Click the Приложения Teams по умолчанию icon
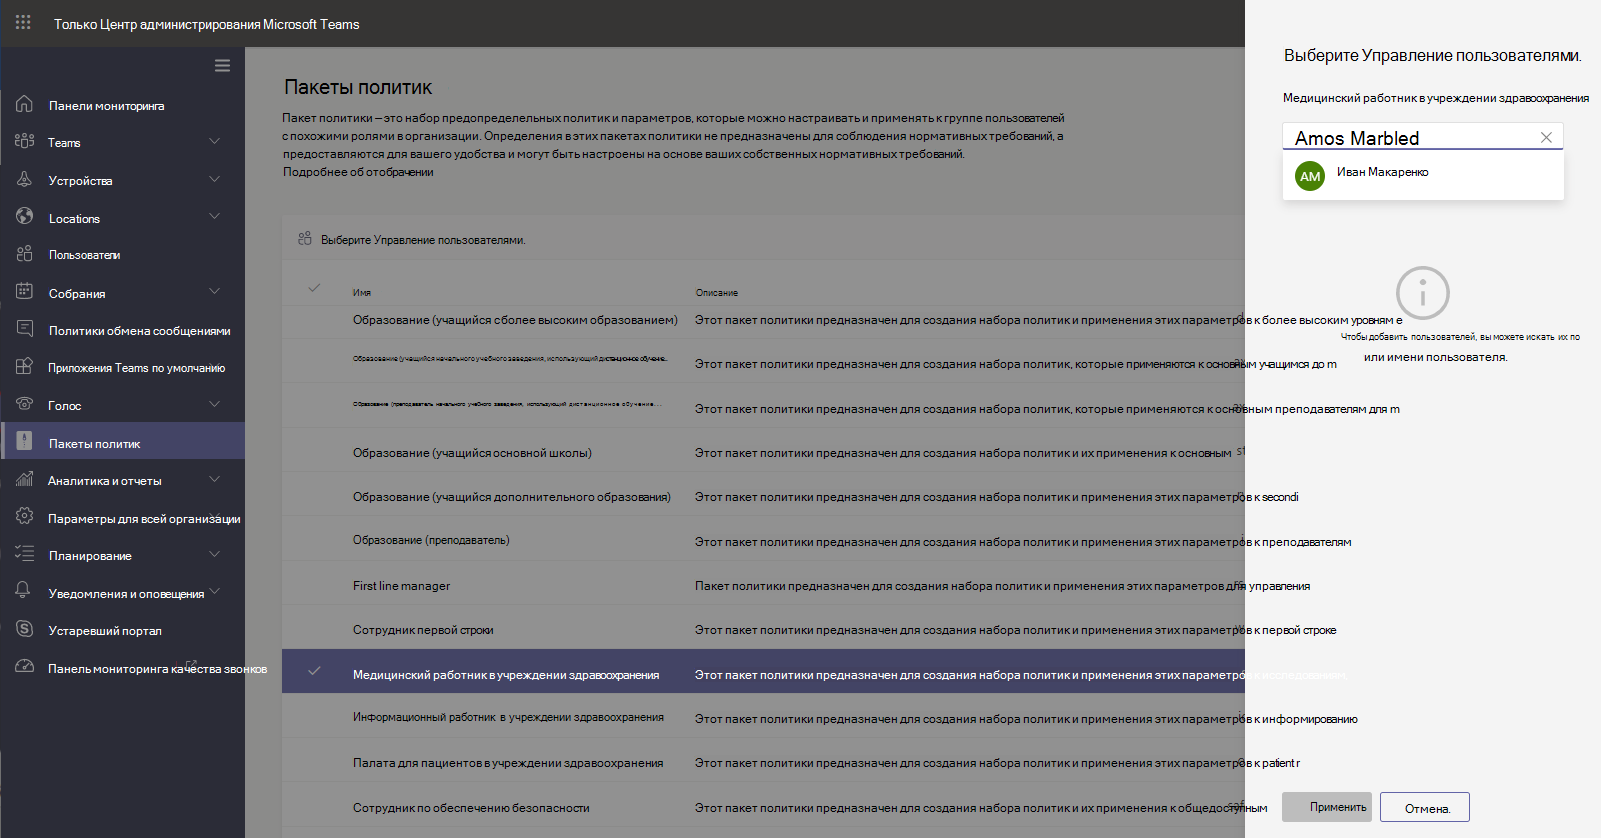Viewport: 1601px width, 838px height. point(24,367)
